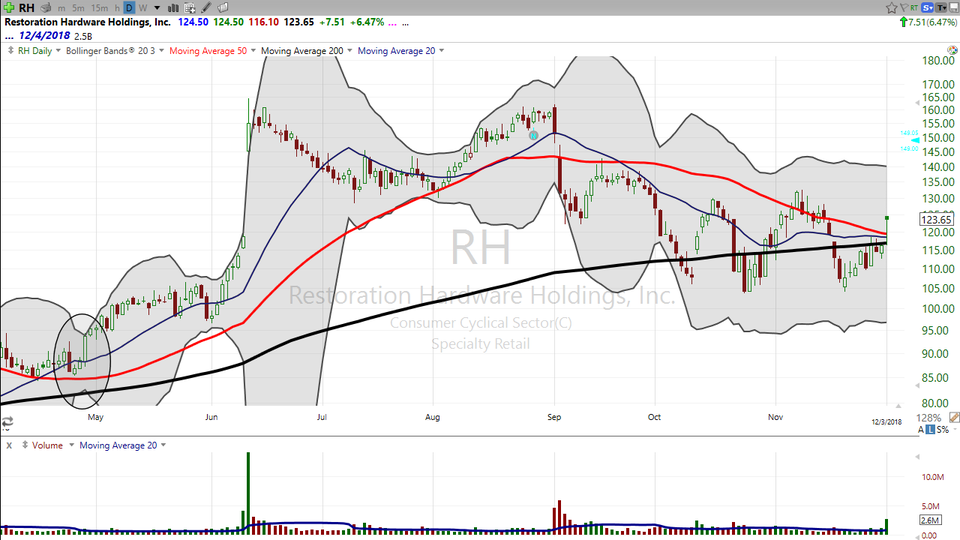This screenshot has width=960, height=540.
Task: Expand the Moving Average 200 dropdown arrow
Action: coord(350,50)
